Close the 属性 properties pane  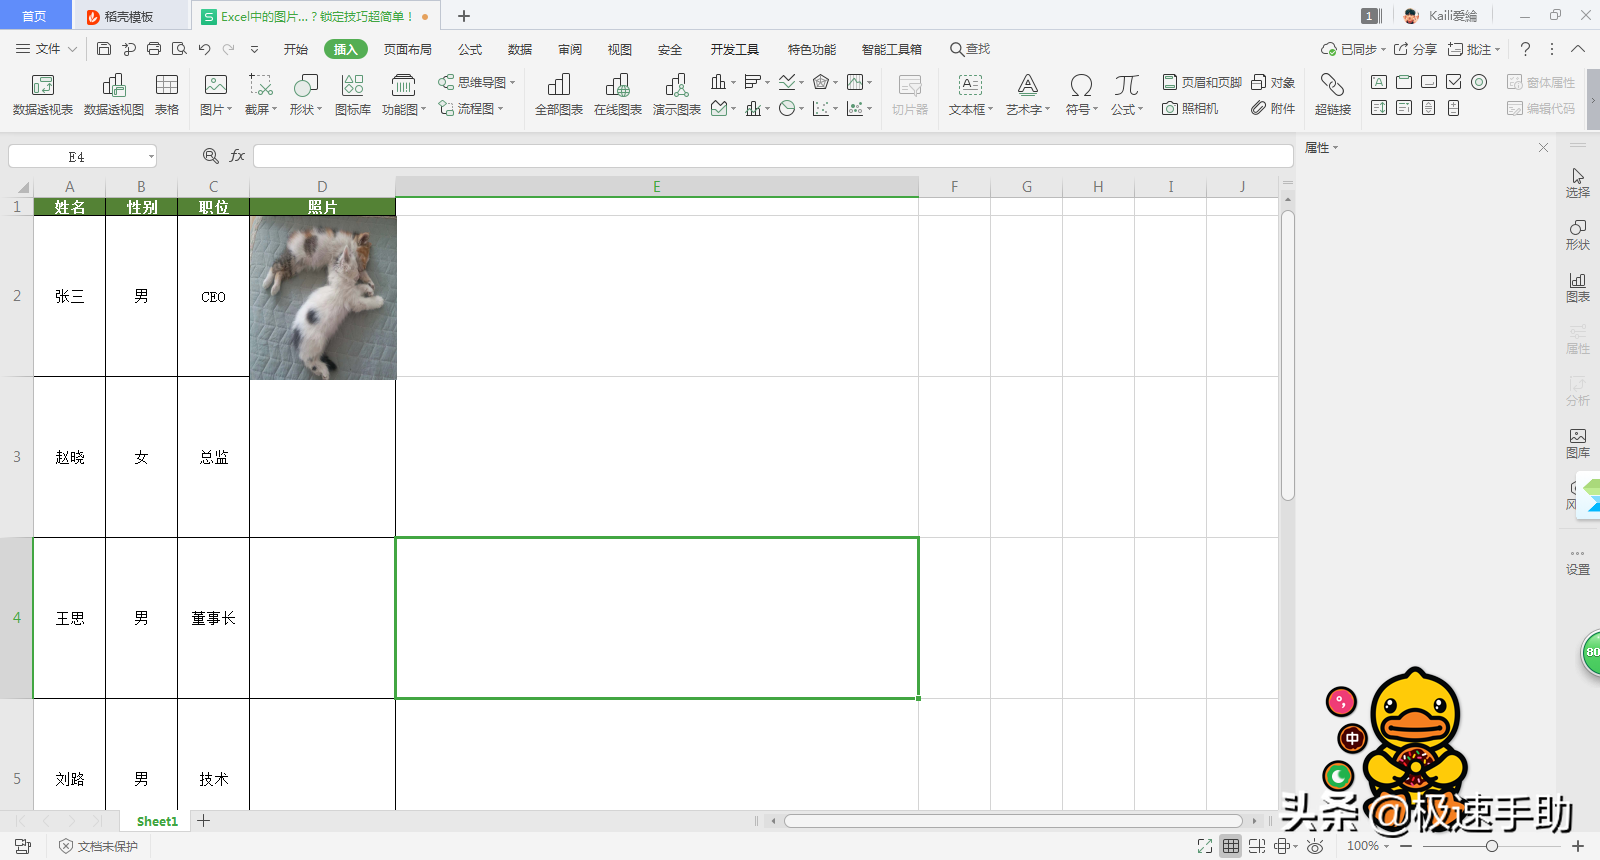click(1543, 147)
